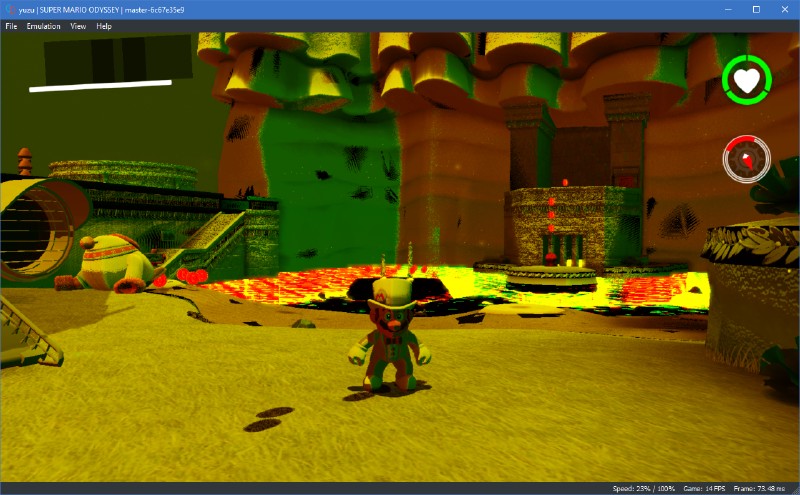800x495 pixels.
Task: Click the white bar under the coin counter
Action: tap(101, 86)
